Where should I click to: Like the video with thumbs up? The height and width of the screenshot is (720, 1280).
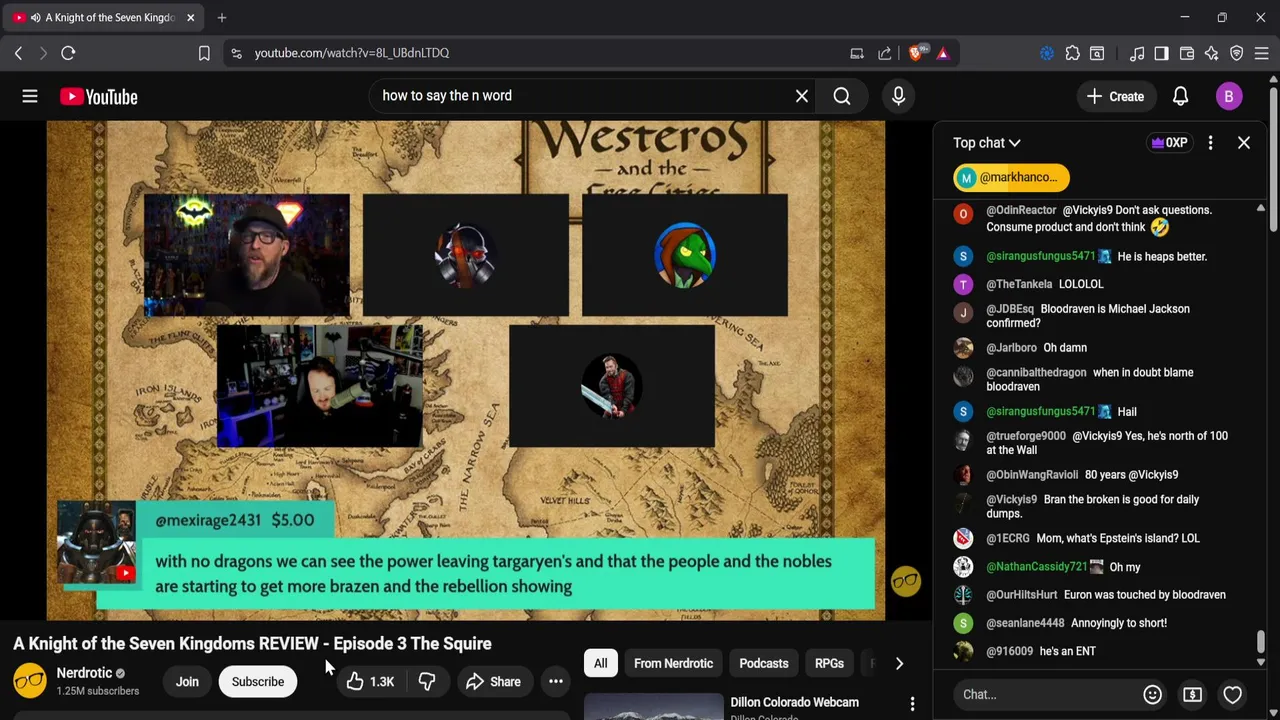tap(371, 682)
